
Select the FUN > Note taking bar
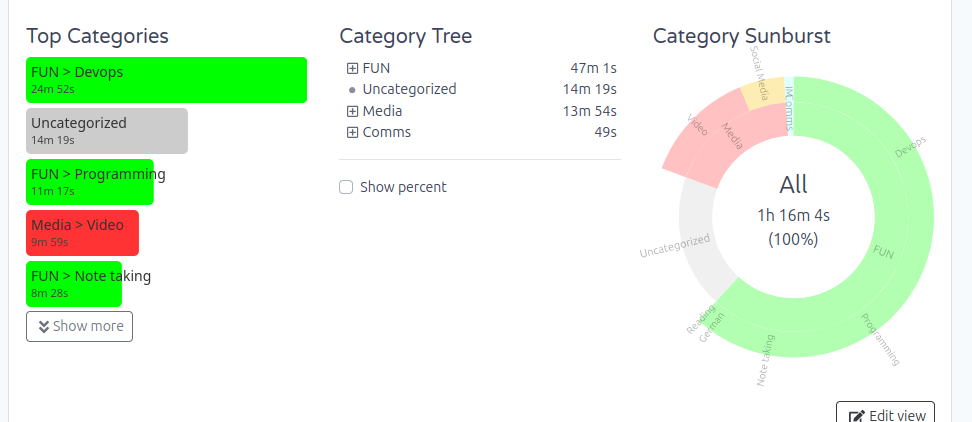coord(74,284)
